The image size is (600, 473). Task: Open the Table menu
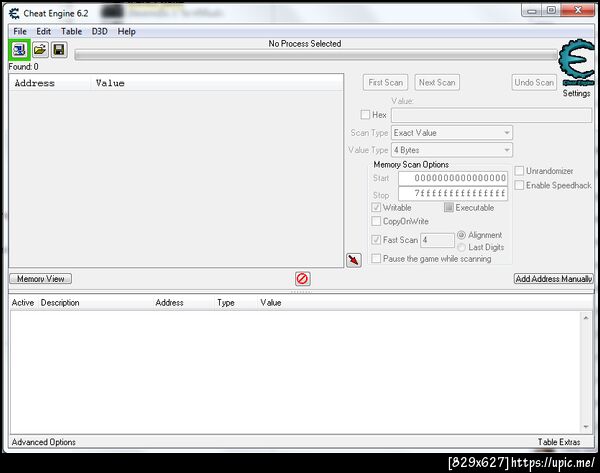pyautogui.click(x=72, y=31)
